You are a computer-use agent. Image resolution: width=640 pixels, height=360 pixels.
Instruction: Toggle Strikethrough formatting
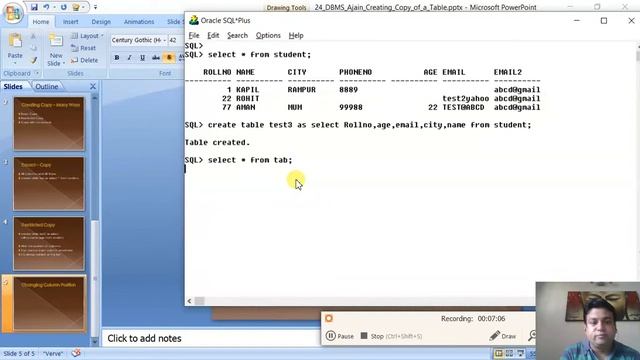pyautogui.click(x=156, y=58)
